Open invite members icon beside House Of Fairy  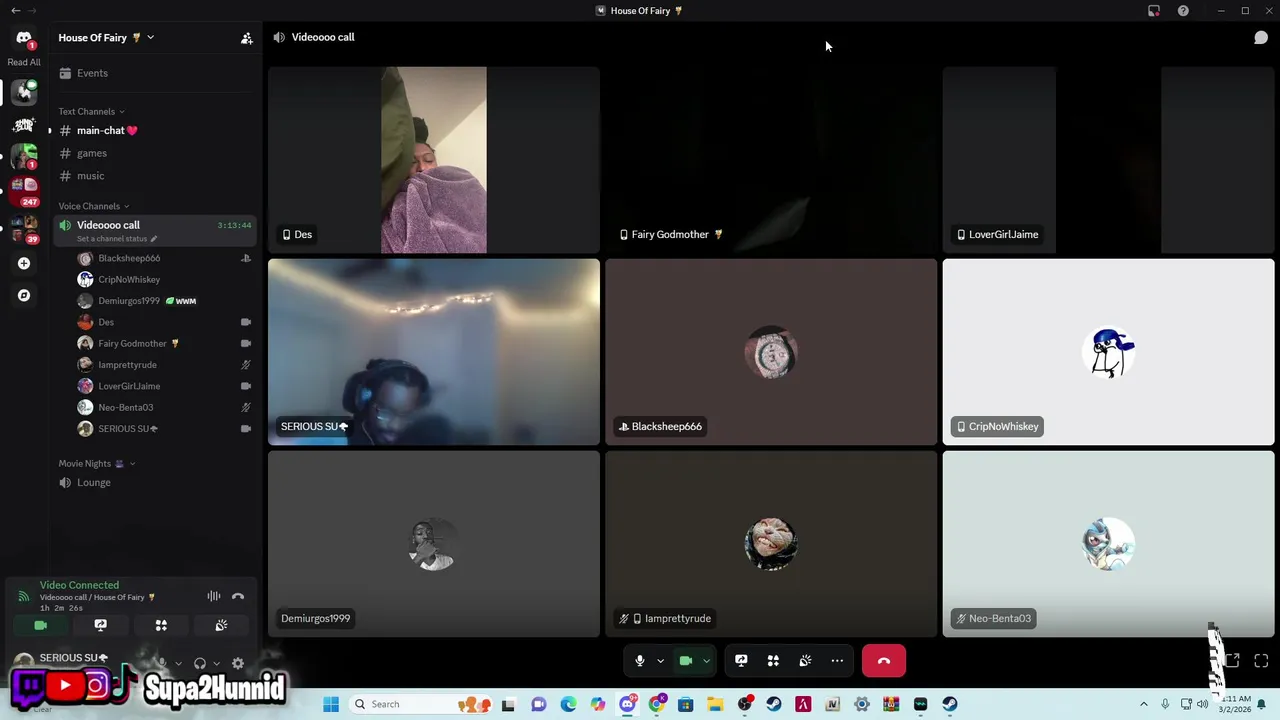(x=246, y=38)
